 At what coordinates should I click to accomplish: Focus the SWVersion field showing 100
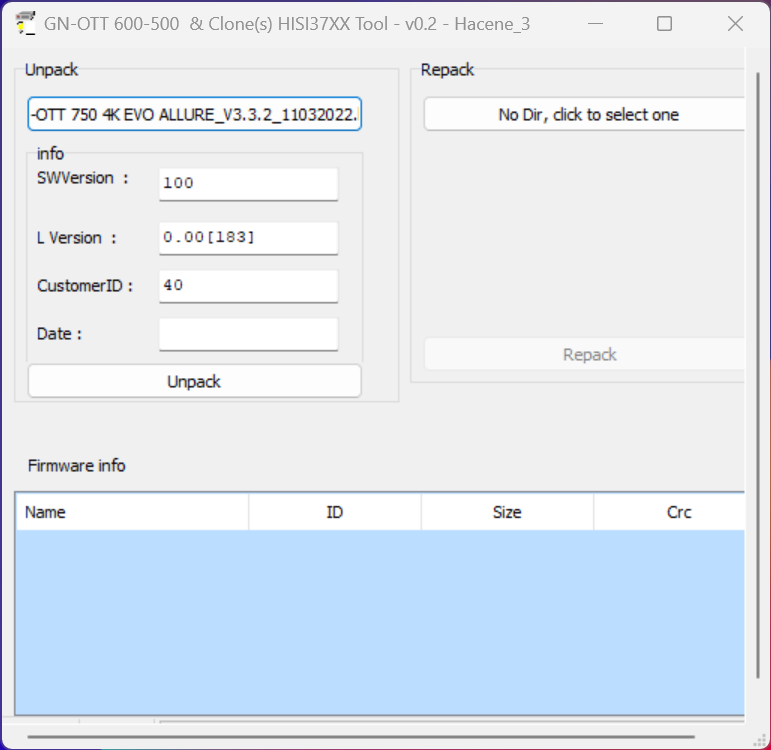(248, 184)
